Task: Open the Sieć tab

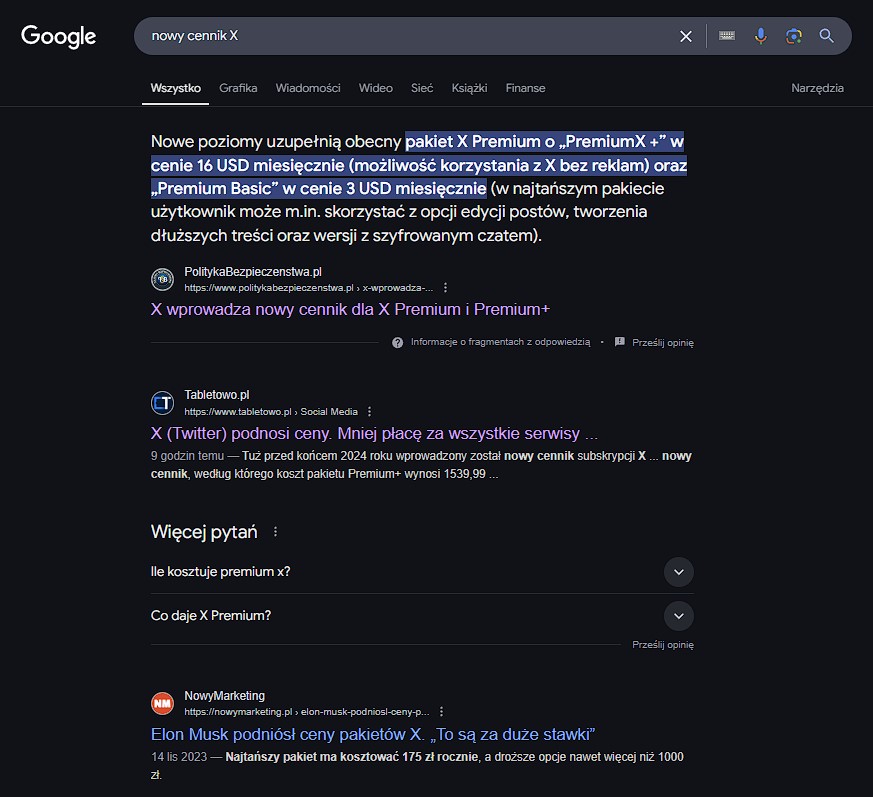Action: (421, 88)
